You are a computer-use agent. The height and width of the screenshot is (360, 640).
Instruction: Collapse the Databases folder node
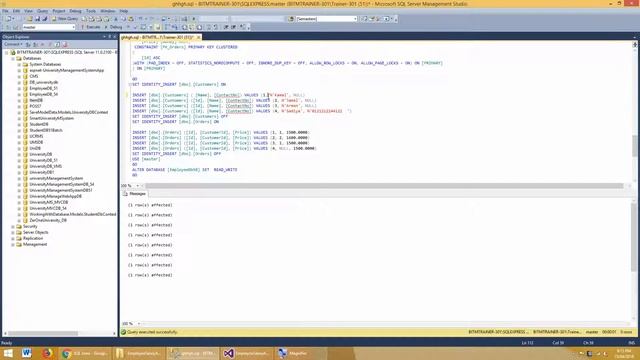13,58
